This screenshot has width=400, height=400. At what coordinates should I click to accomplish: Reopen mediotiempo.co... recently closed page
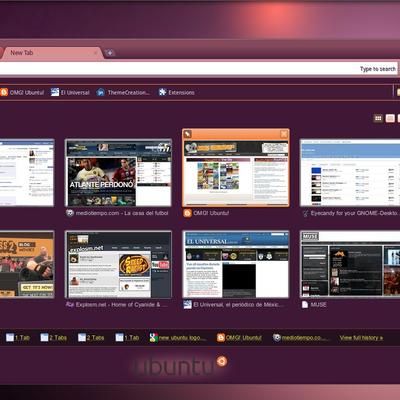point(301,338)
